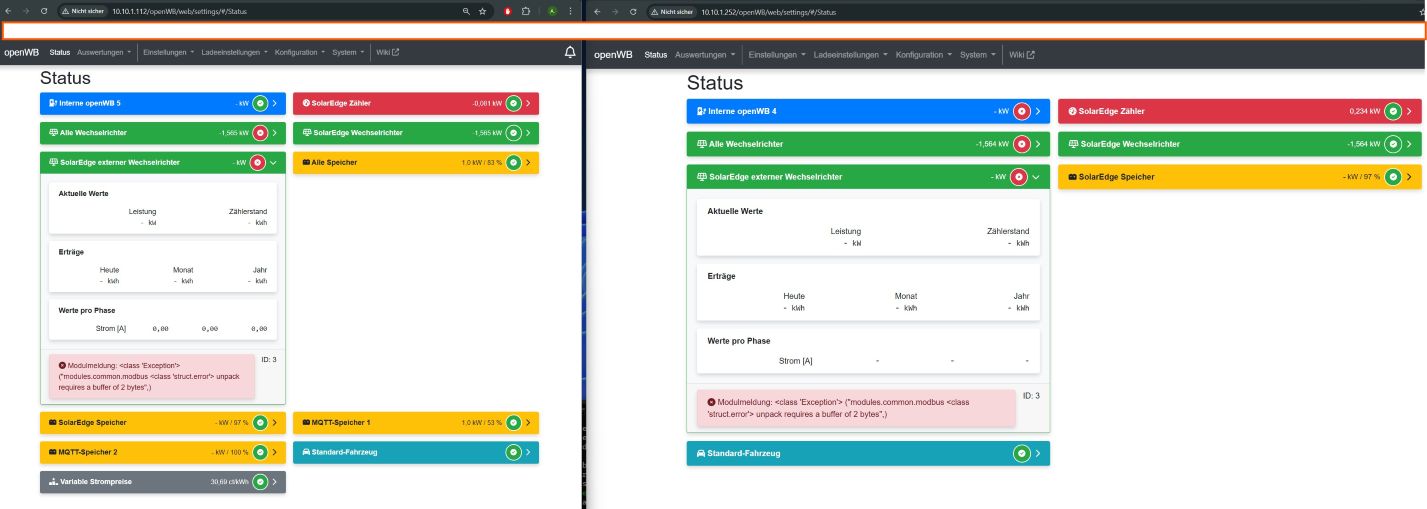
Task: Click '30,69 ct/kWh' value on Variable Strompreise
Action: point(229,482)
